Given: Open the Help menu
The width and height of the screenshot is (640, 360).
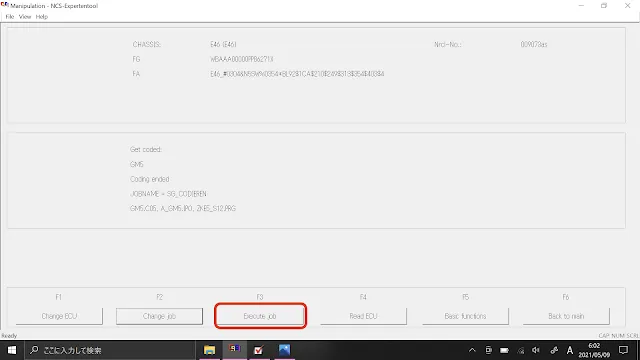Looking at the screenshot, I should [42, 17].
